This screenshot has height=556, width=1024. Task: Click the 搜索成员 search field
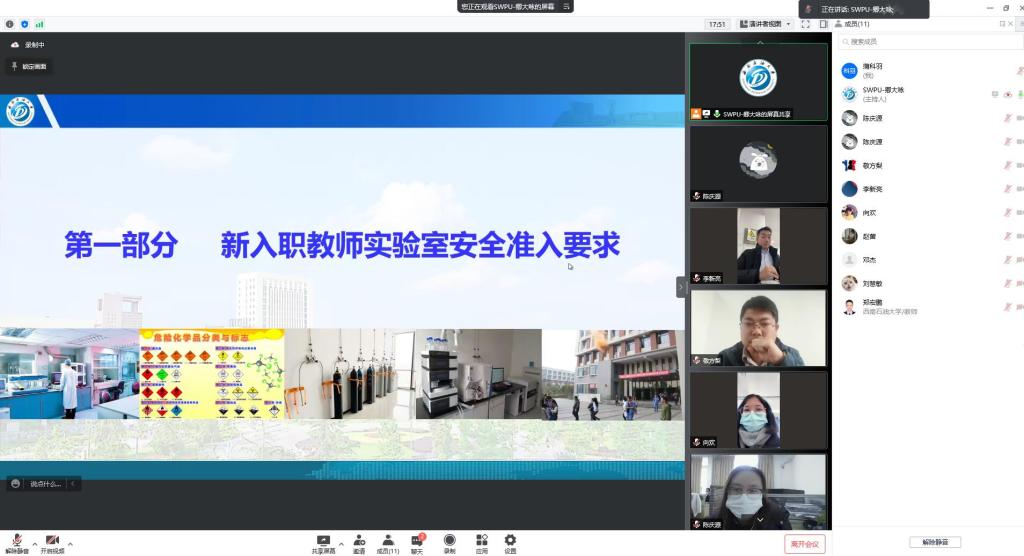[x=930, y=42]
